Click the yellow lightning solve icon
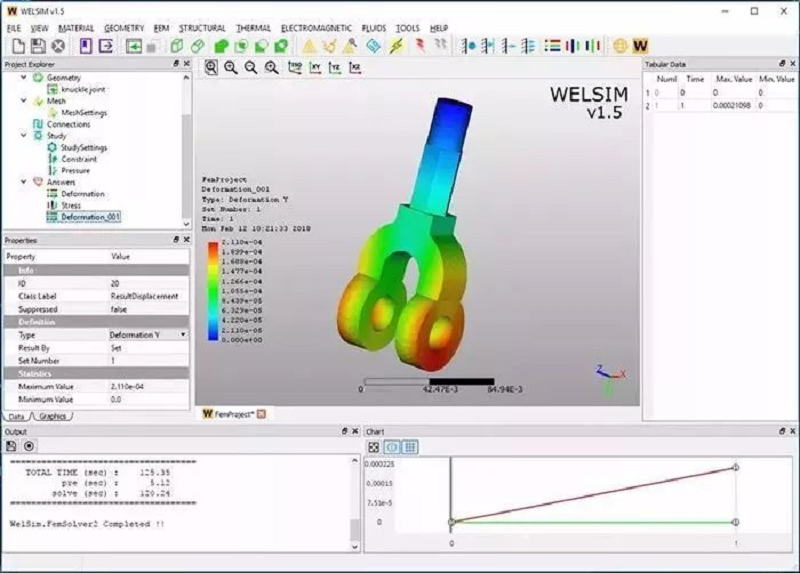The height and width of the screenshot is (573, 800). coord(395,46)
